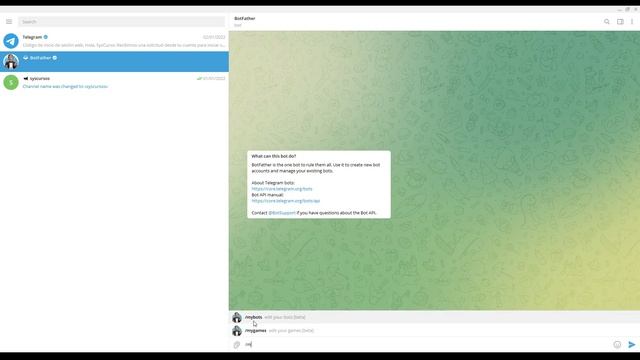Toggle the right info side panel
Screen dimensions: 640x360
click(620, 22)
